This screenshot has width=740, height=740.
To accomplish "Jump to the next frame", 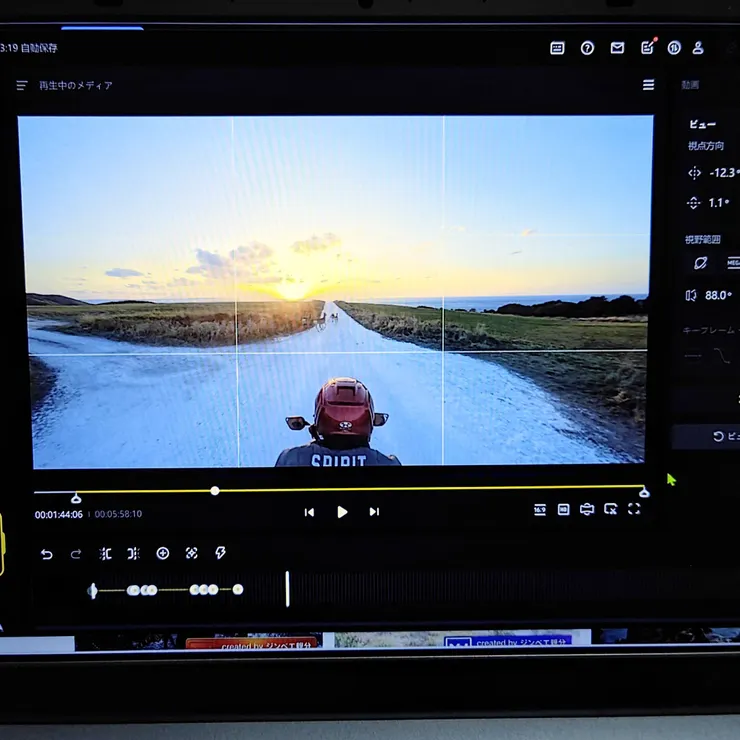I will (x=374, y=512).
